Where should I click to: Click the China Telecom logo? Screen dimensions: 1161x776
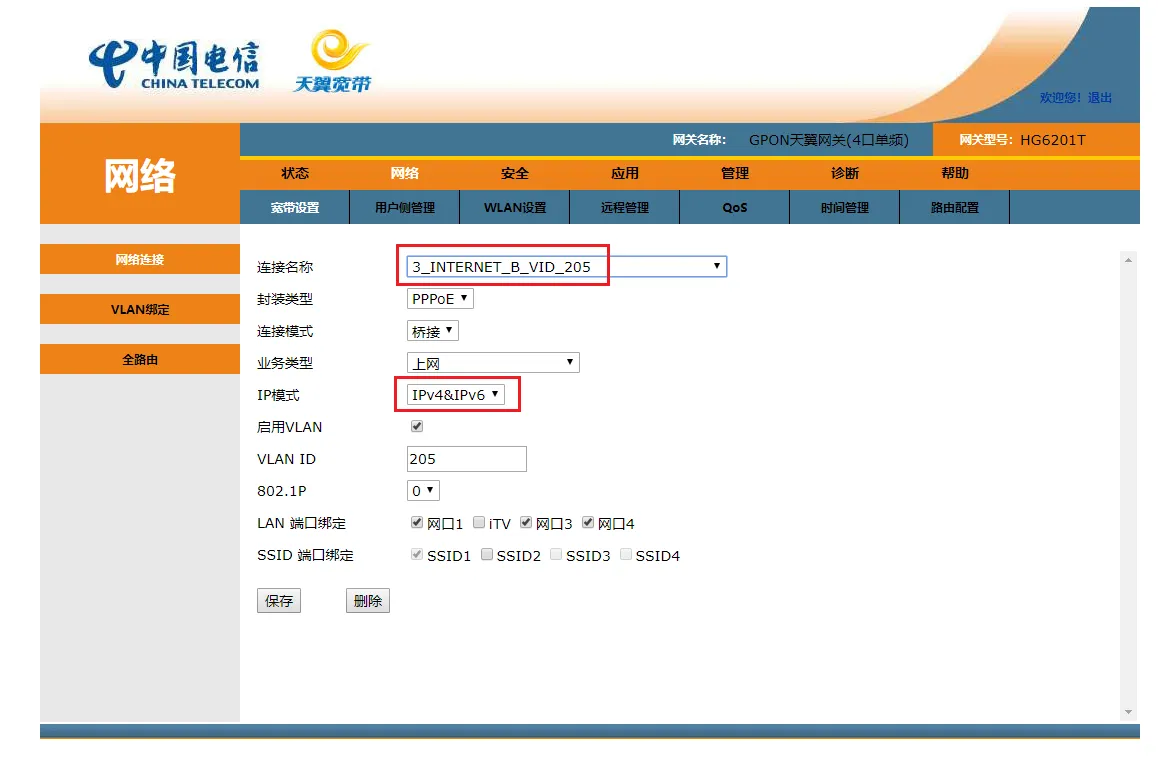pyautogui.click(x=174, y=66)
